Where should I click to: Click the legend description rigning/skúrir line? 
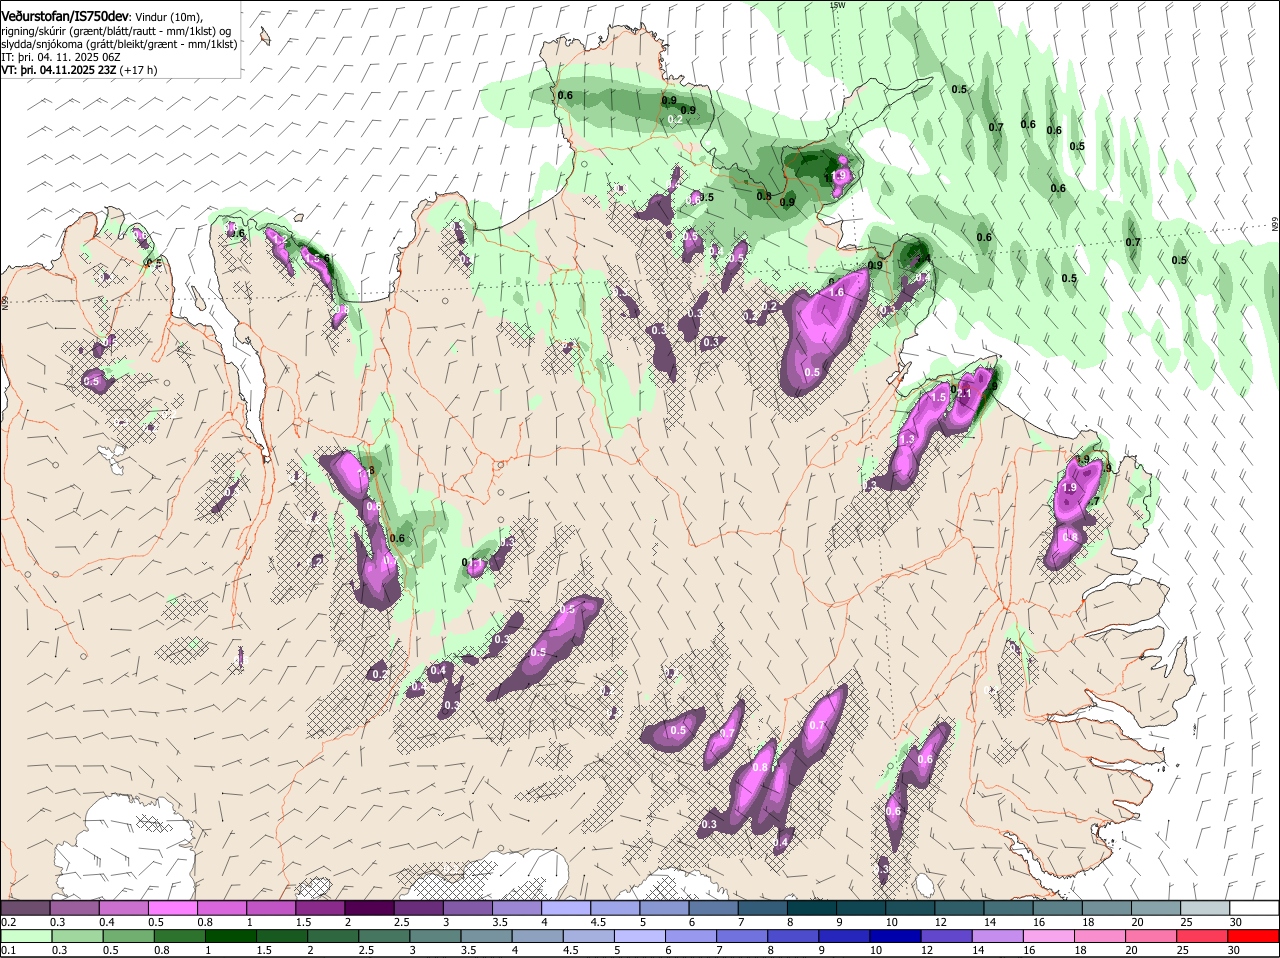click(x=116, y=31)
